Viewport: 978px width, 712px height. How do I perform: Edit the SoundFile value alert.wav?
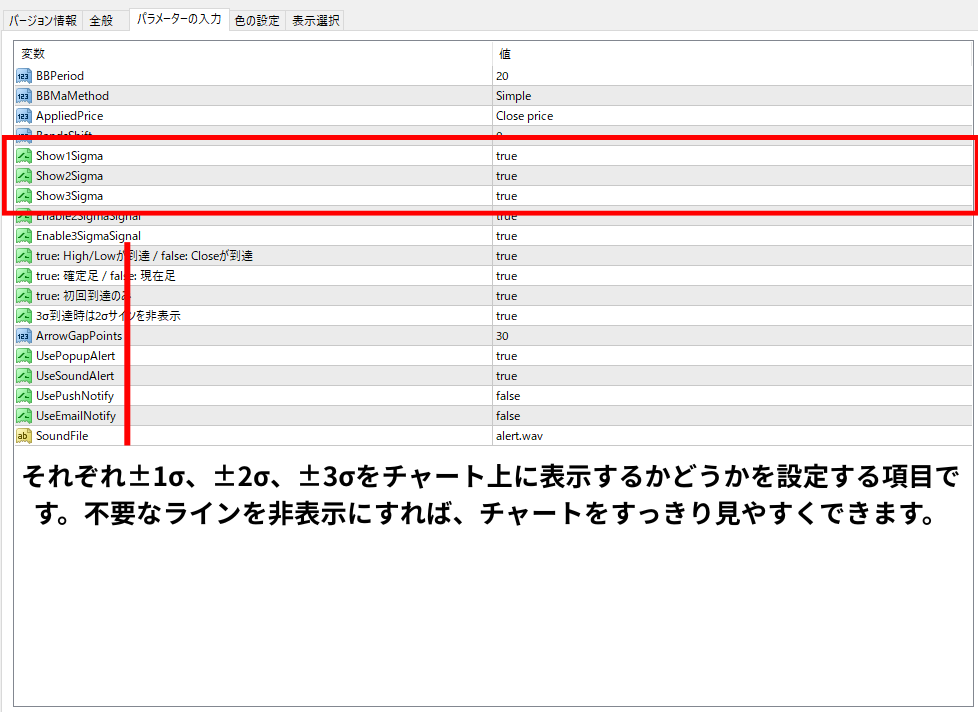pos(519,436)
